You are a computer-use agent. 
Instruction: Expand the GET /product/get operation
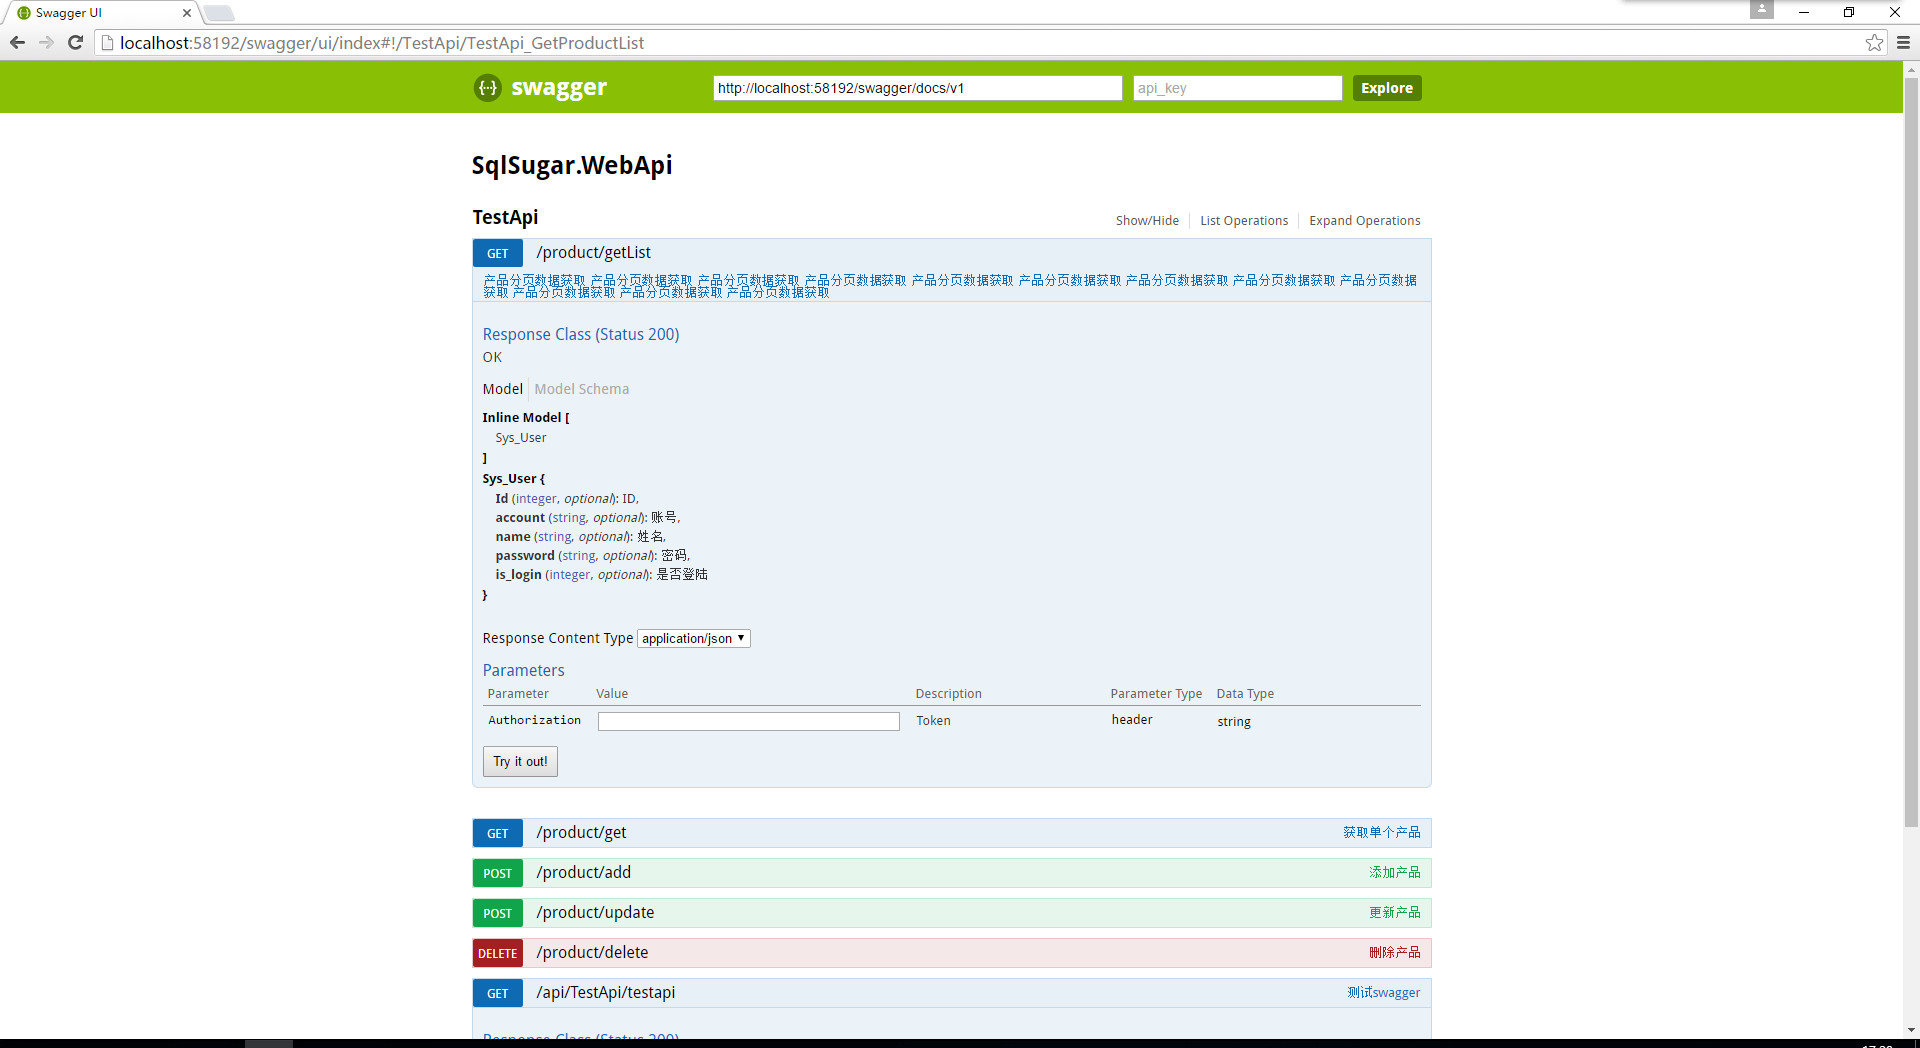(581, 833)
